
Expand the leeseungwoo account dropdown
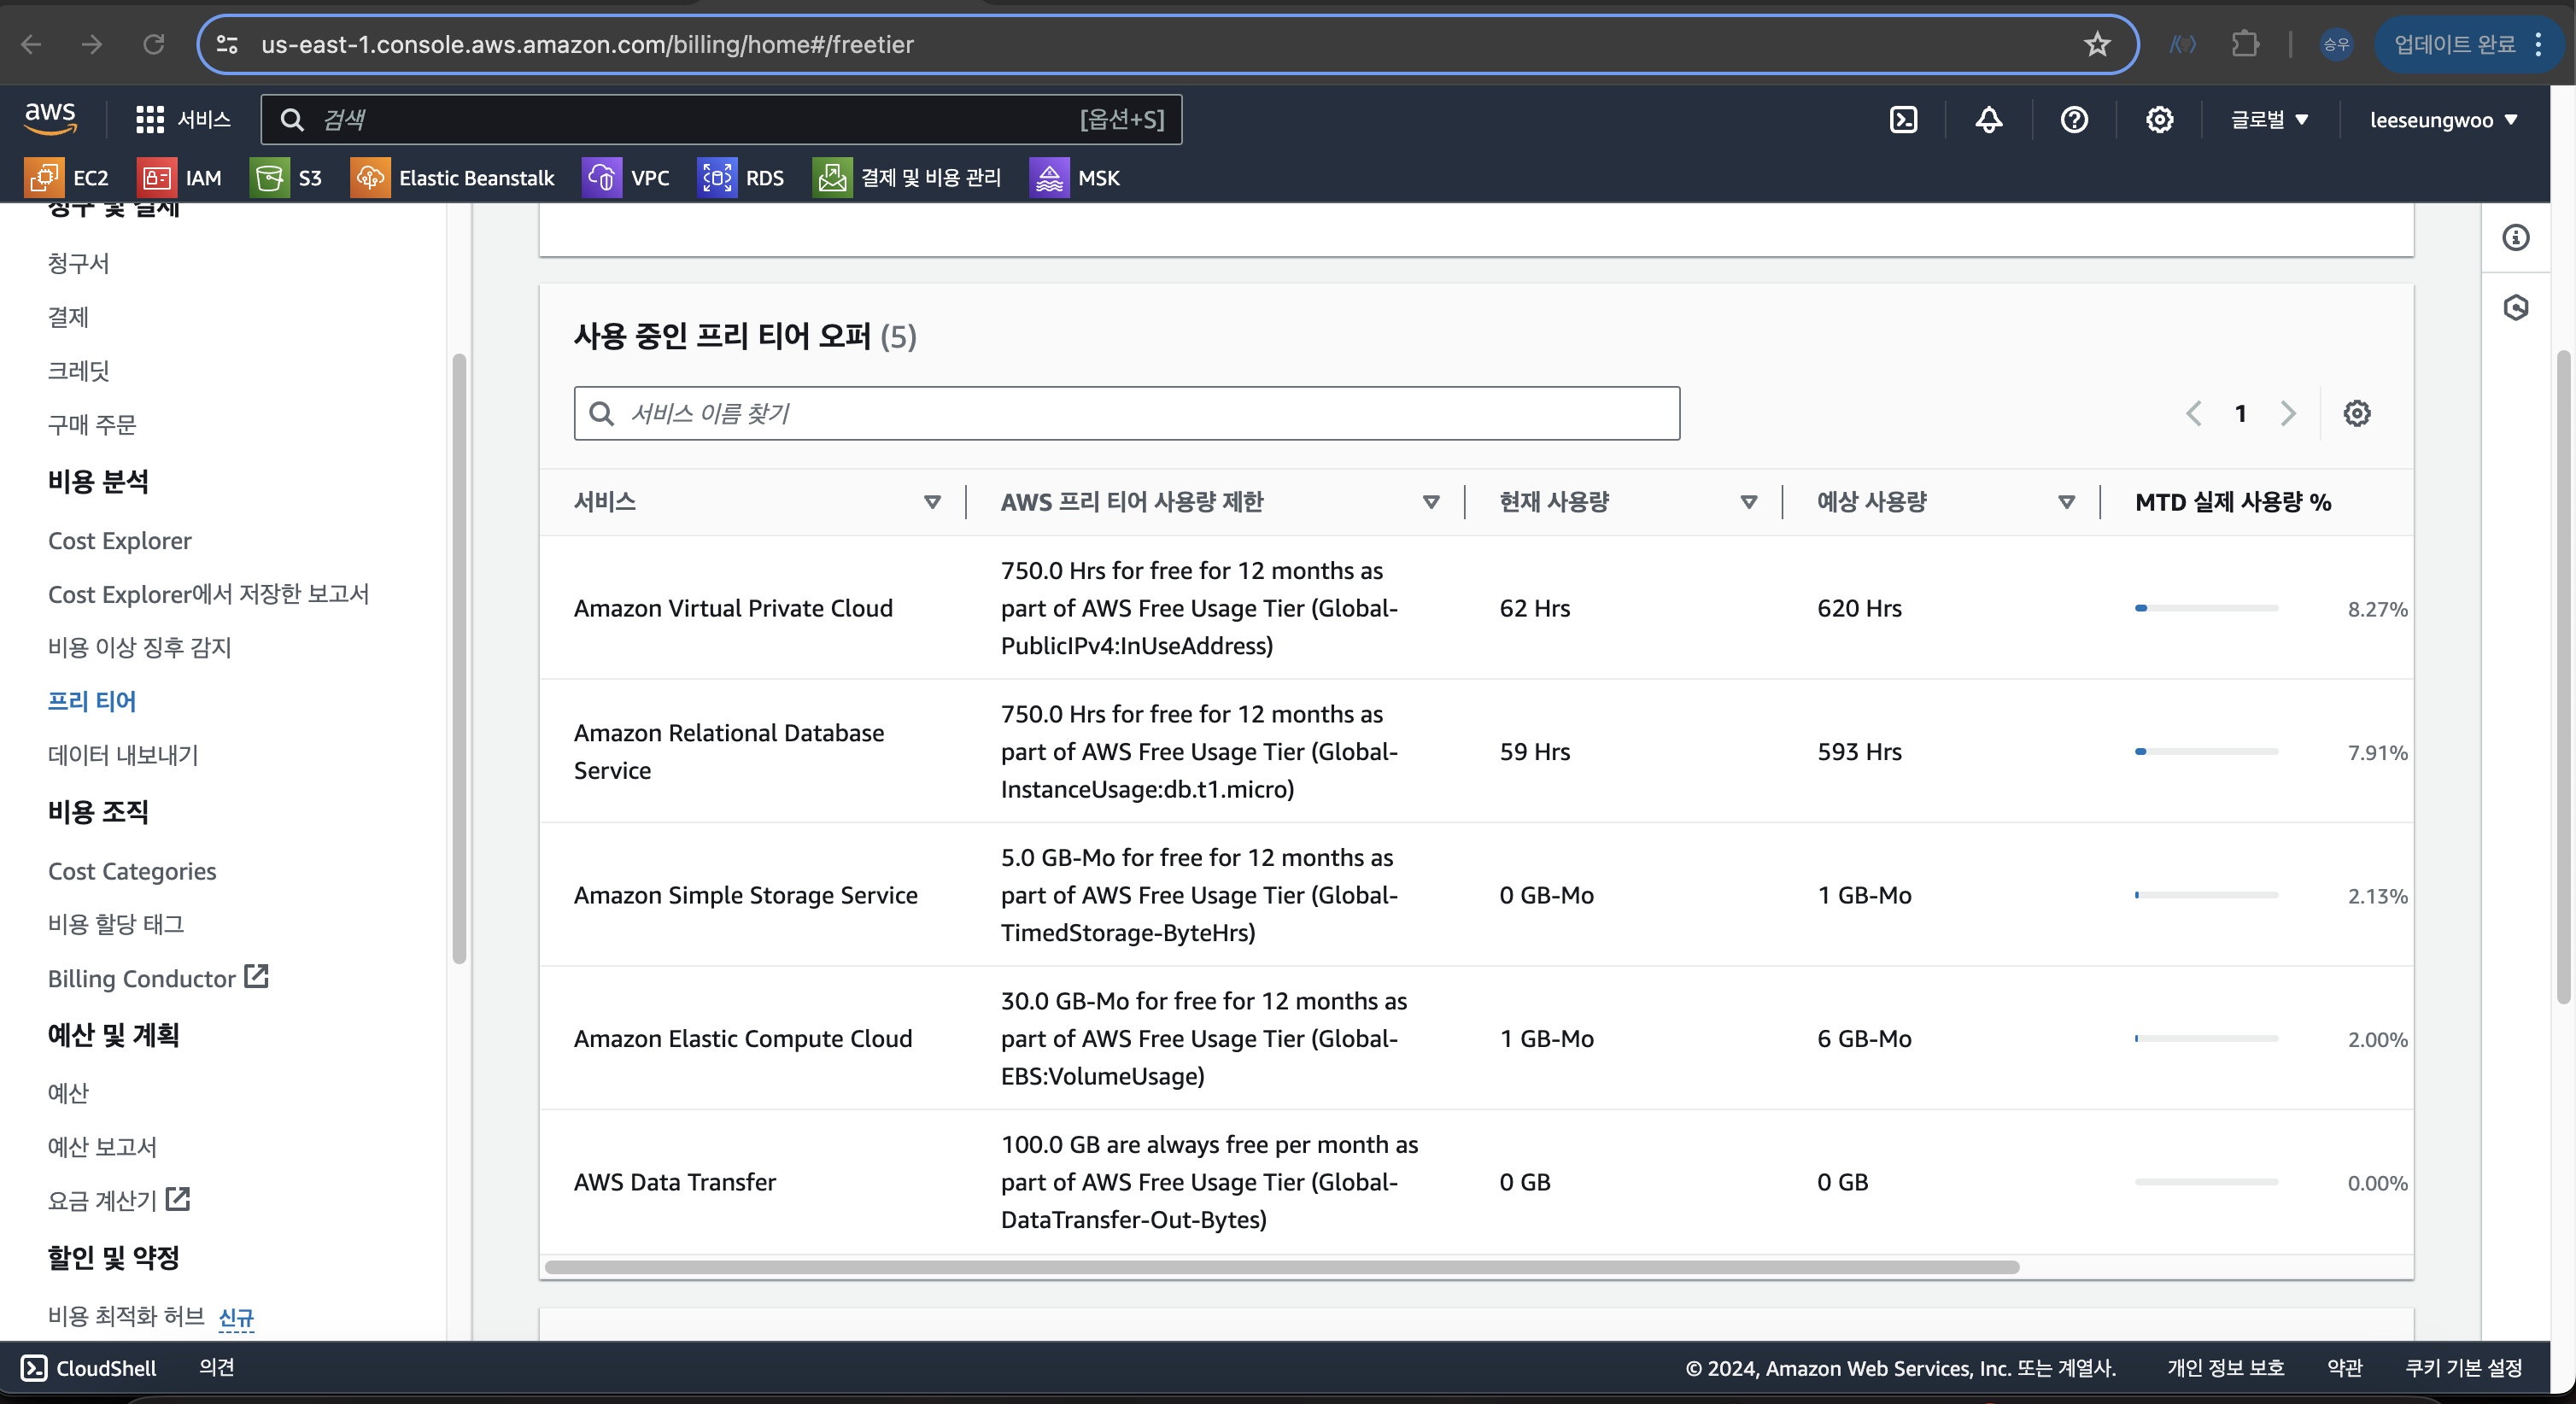2442,120
